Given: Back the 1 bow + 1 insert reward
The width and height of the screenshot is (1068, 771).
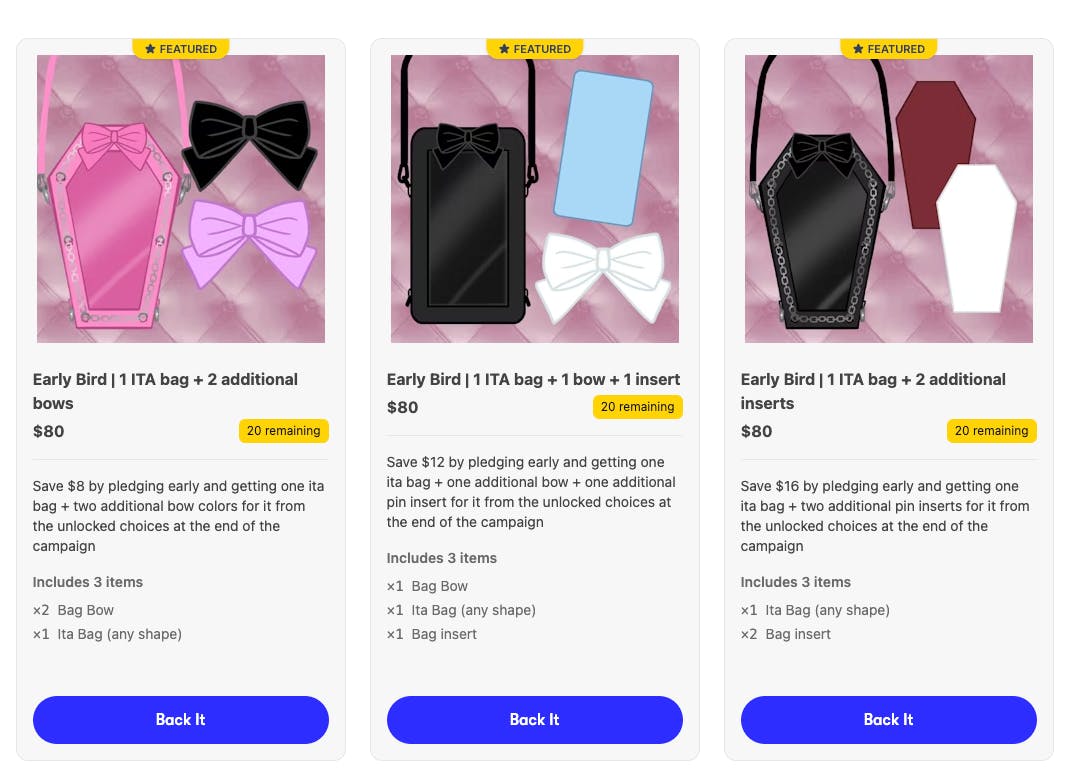Looking at the screenshot, I should pyautogui.click(x=535, y=720).
